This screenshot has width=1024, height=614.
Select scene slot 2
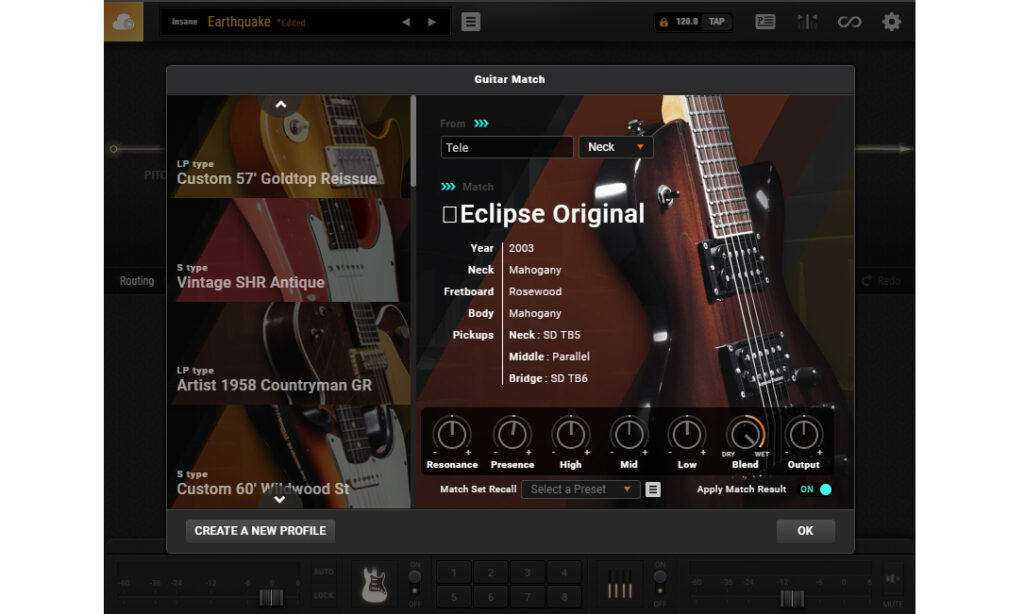point(490,572)
